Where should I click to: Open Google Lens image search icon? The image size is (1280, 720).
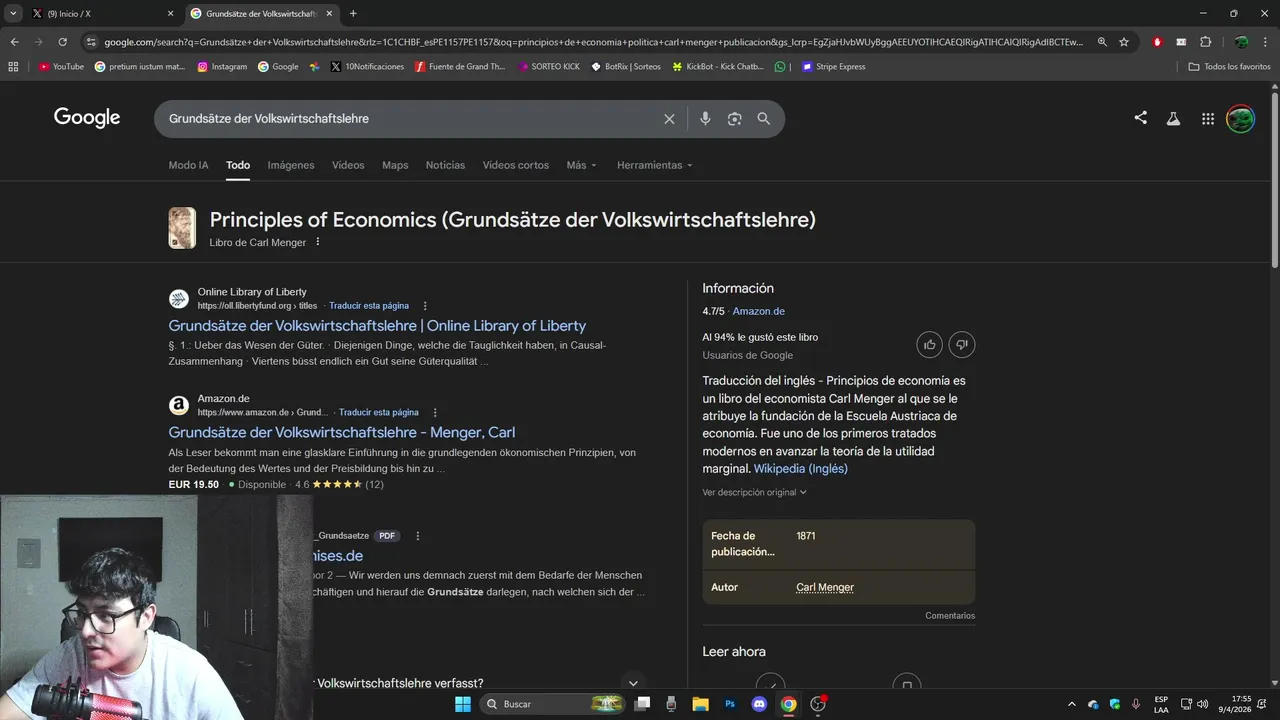pos(735,119)
